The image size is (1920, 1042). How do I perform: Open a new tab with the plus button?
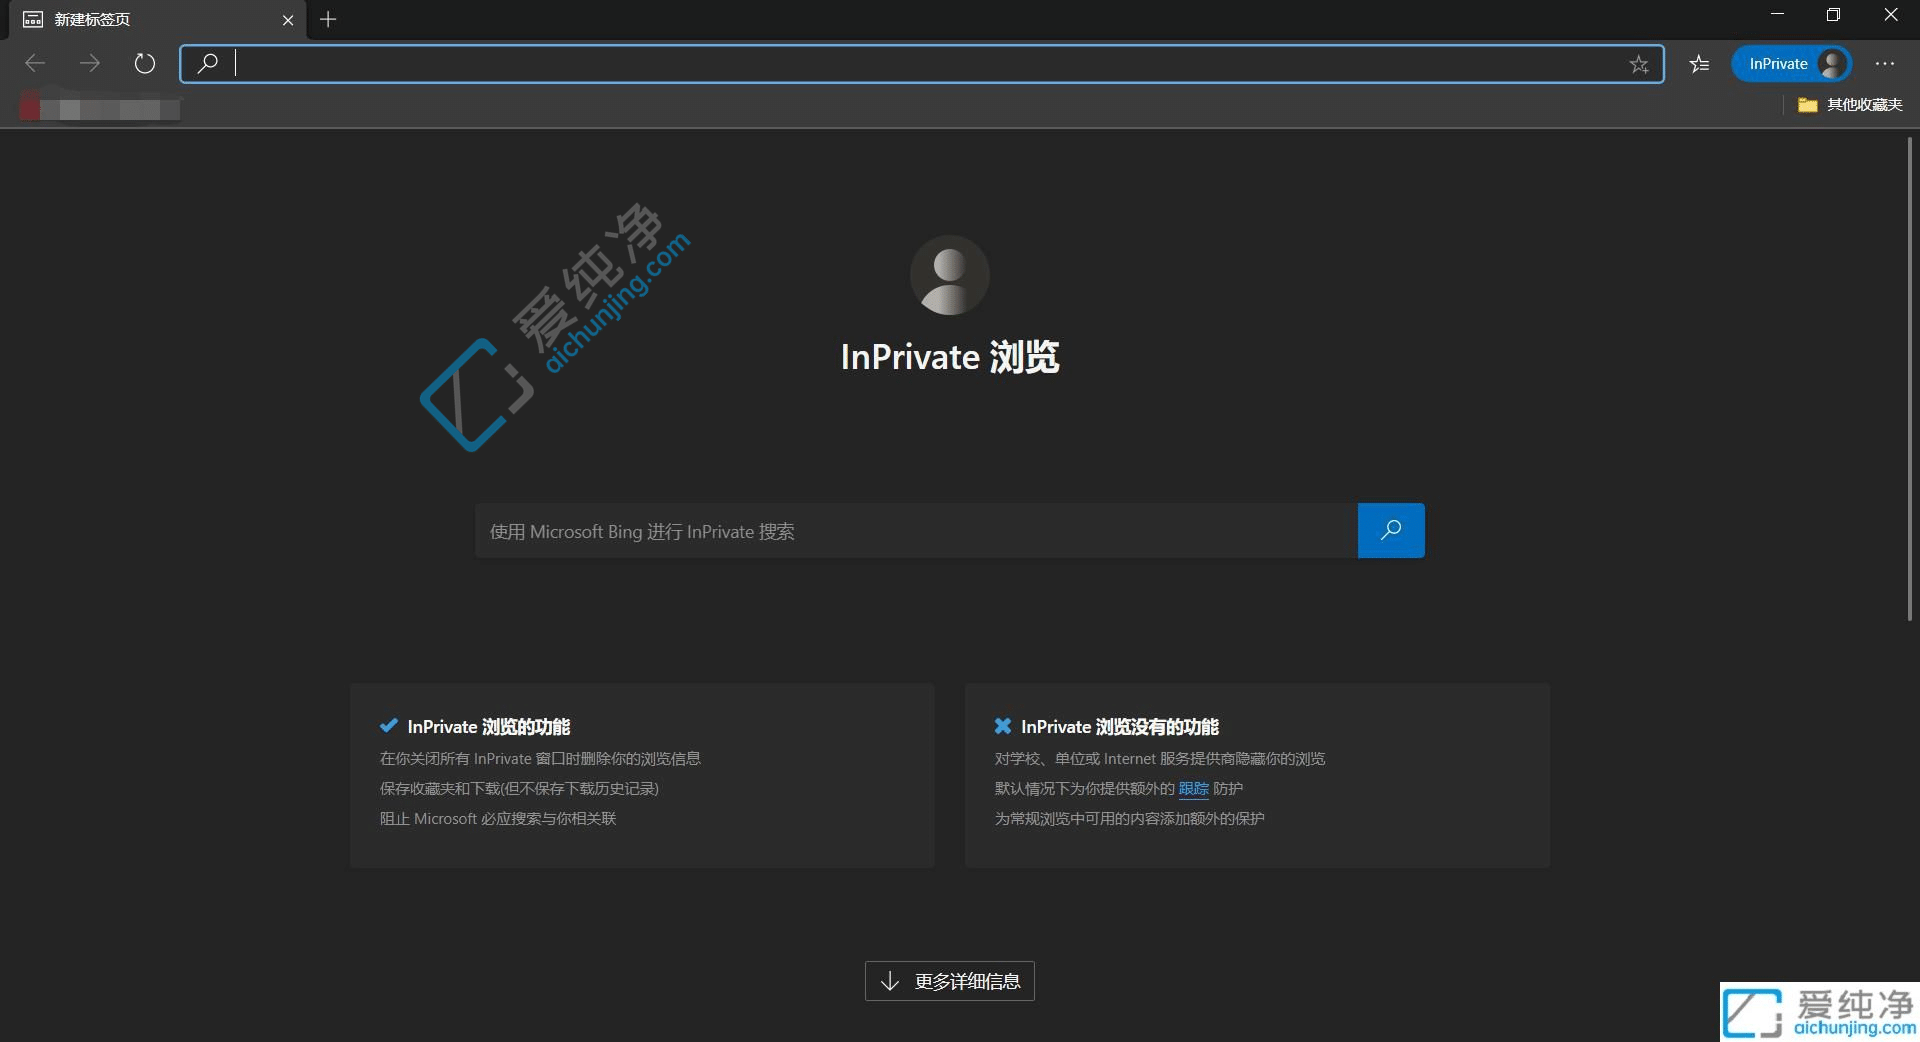coord(328,19)
